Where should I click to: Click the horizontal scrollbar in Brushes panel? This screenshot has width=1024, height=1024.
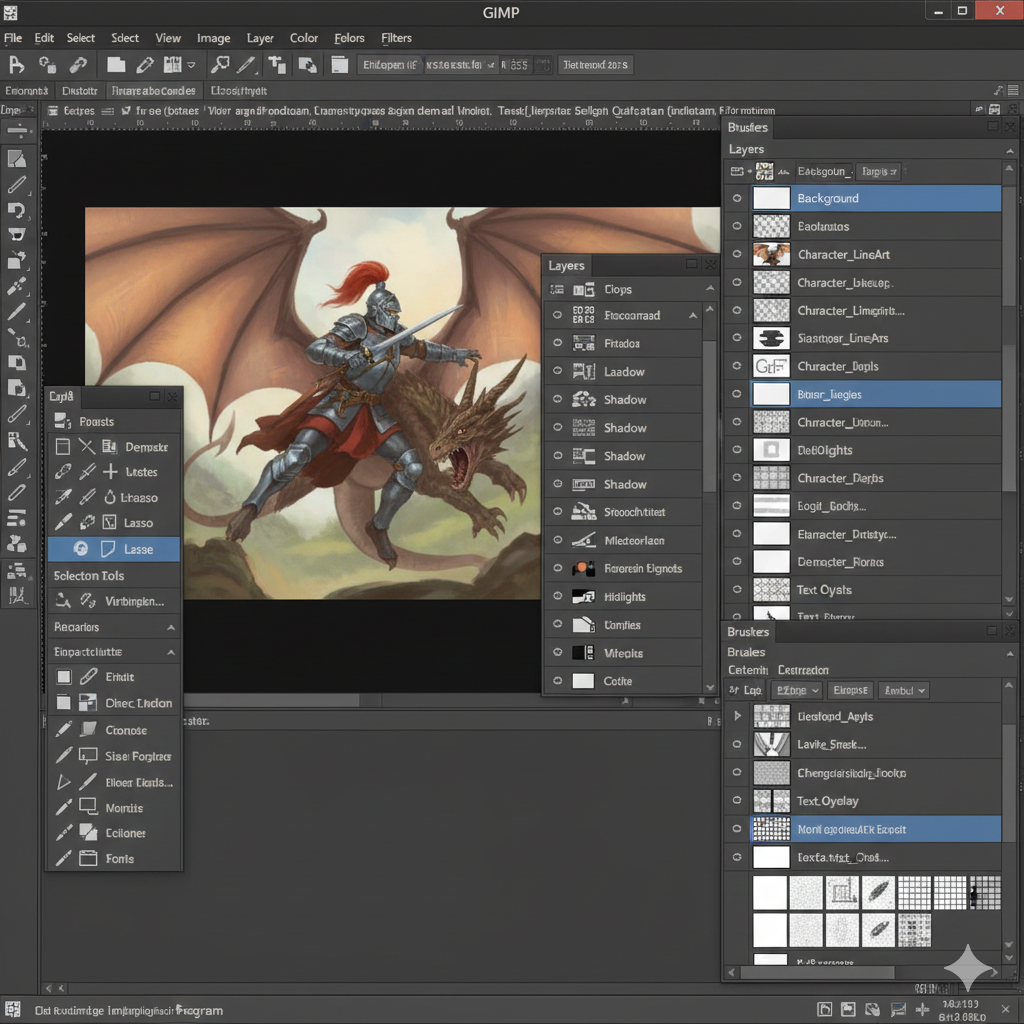coord(820,972)
